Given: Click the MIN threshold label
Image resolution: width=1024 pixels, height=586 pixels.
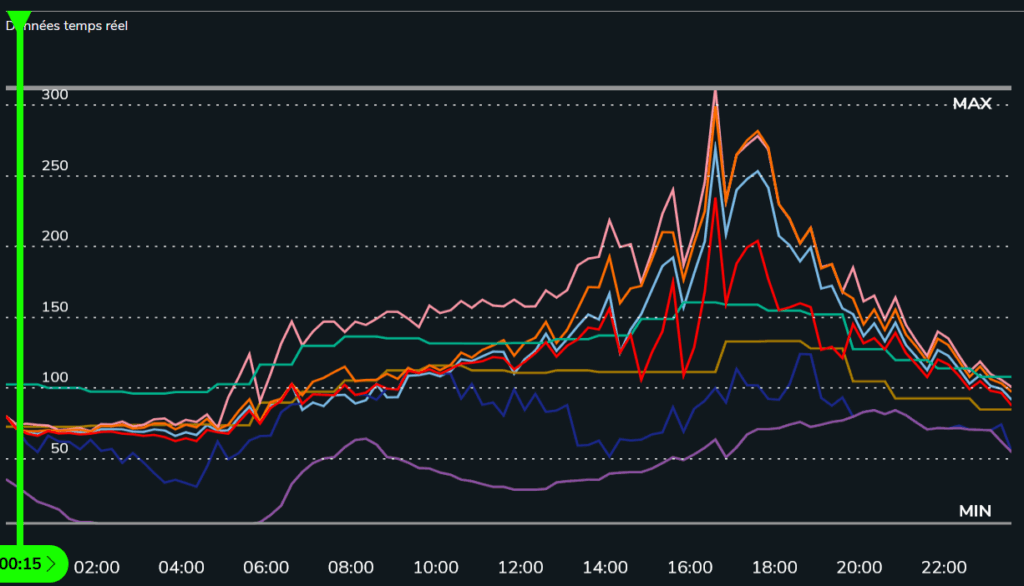Looking at the screenshot, I should [974, 511].
